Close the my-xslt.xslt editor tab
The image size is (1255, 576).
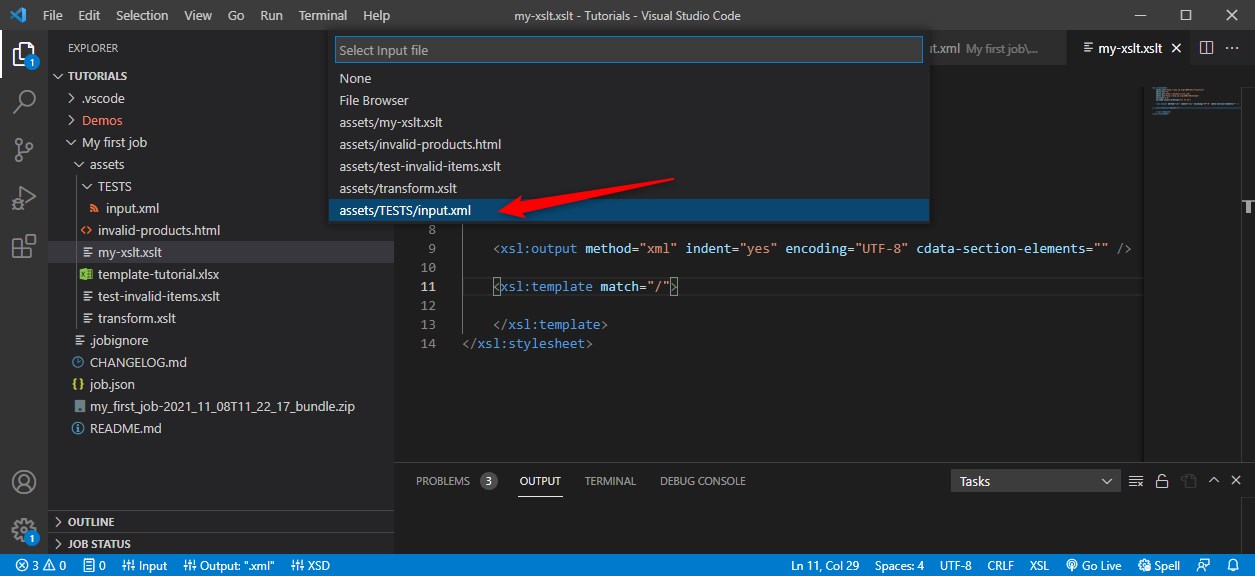pyautogui.click(x=1176, y=48)
